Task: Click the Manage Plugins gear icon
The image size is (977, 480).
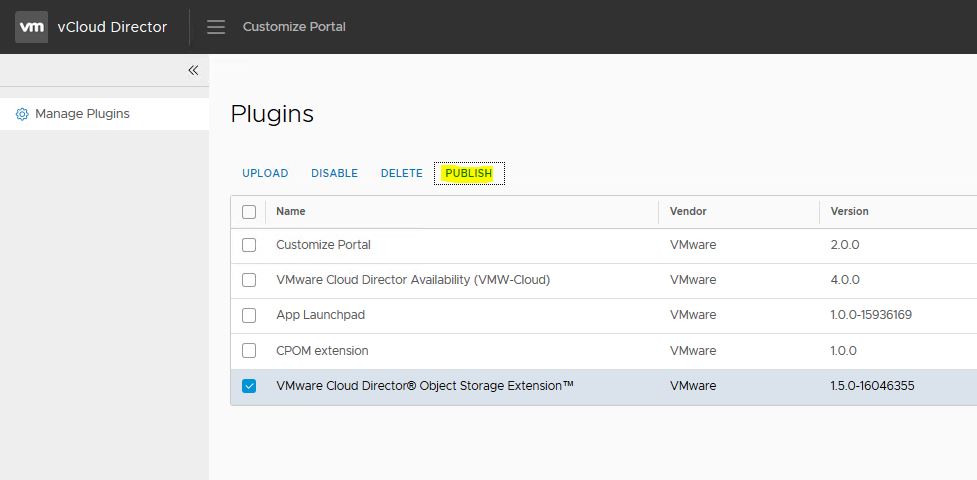Action: click(22, 114)
